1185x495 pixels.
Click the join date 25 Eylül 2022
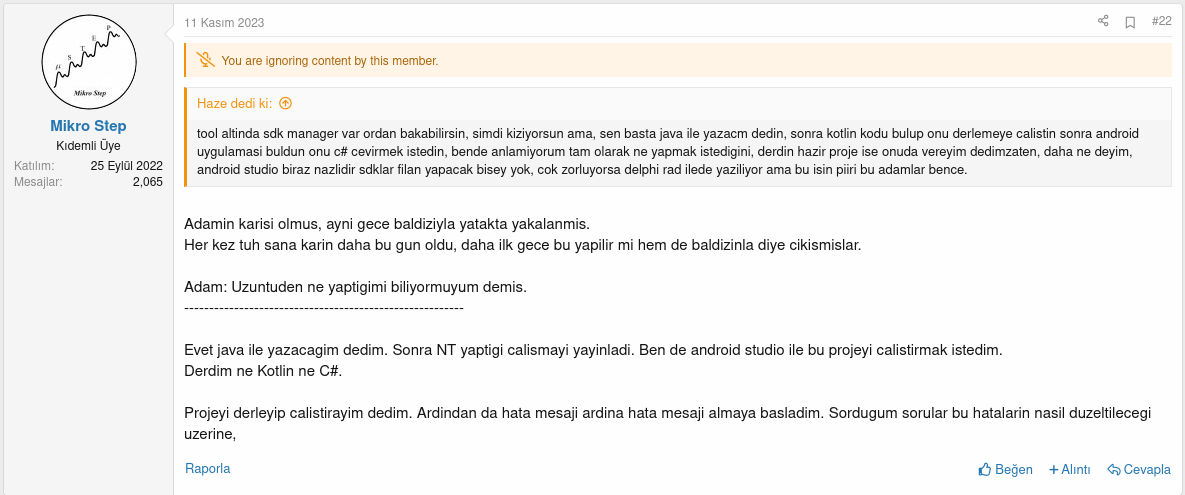click(x=126, y=166)
